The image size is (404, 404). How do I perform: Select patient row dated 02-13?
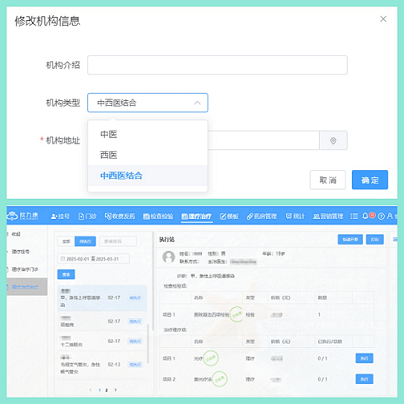click(x=102, y=365)
